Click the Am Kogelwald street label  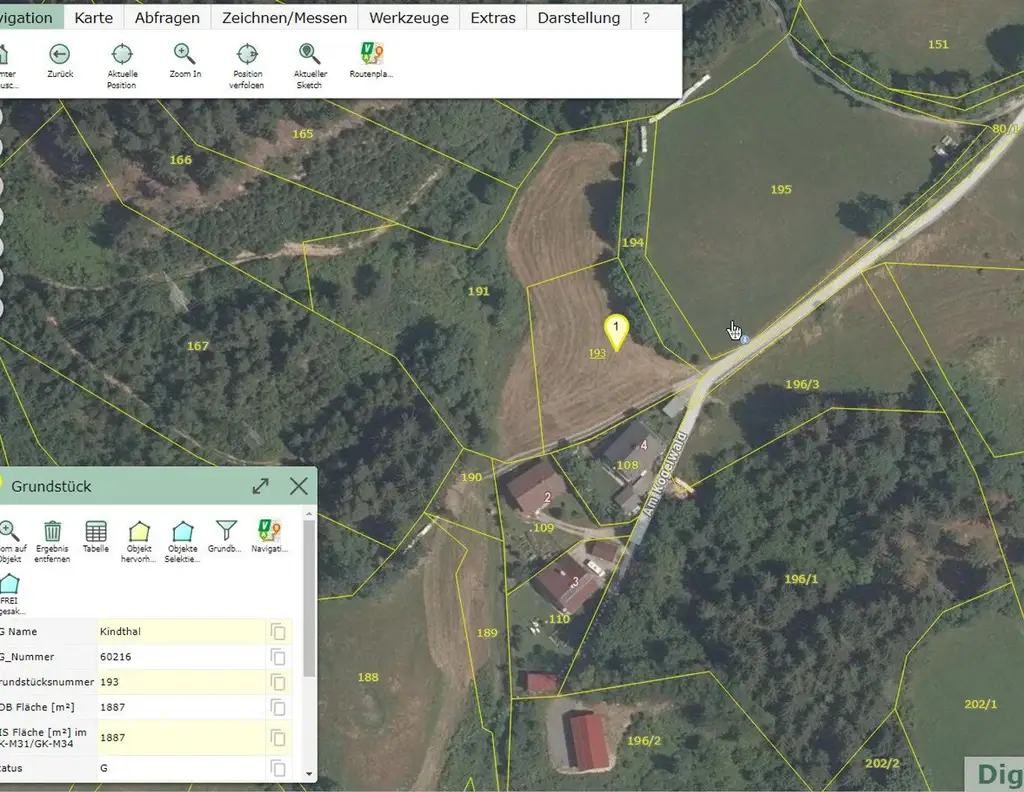(x=665, y=474)
